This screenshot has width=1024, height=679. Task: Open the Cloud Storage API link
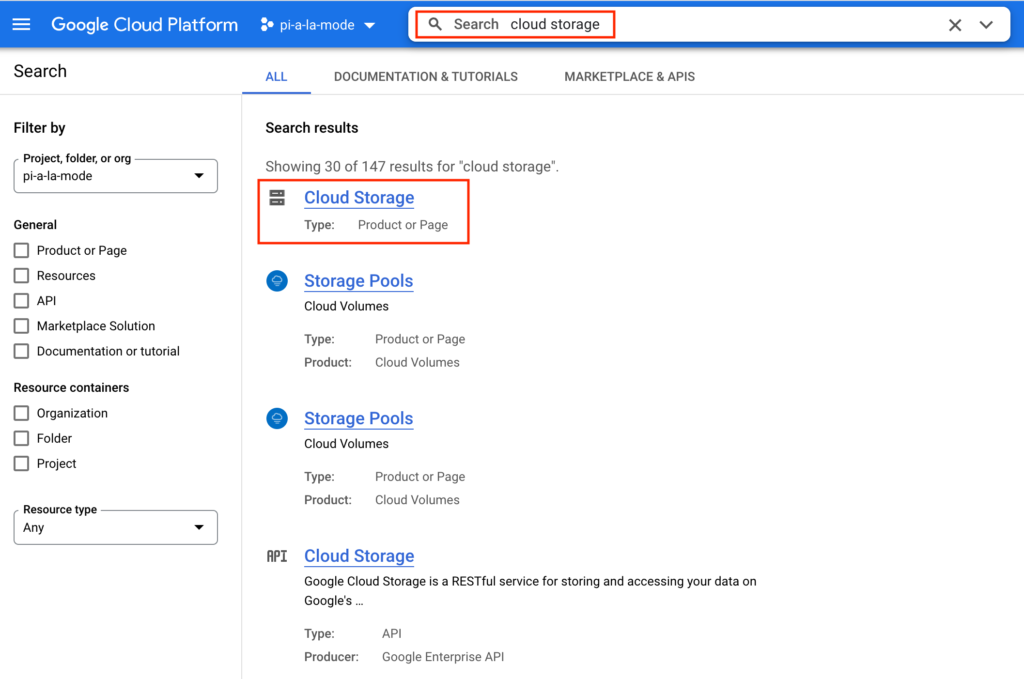359,556
